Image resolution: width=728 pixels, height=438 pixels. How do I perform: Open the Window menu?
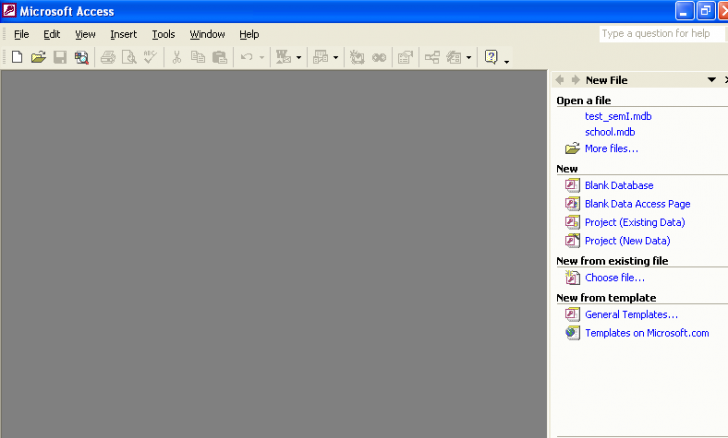[x=207, y=34]
